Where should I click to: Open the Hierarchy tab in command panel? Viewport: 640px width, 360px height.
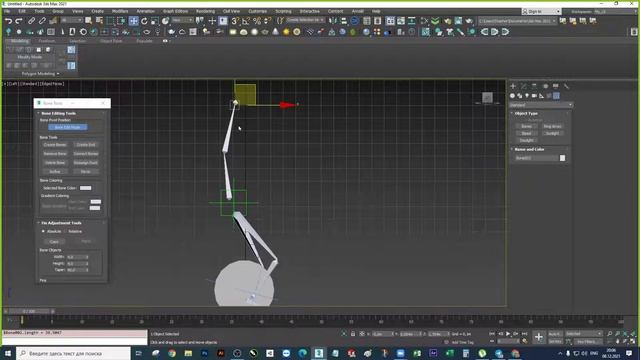pyautogui.click(x=534, y=86)
